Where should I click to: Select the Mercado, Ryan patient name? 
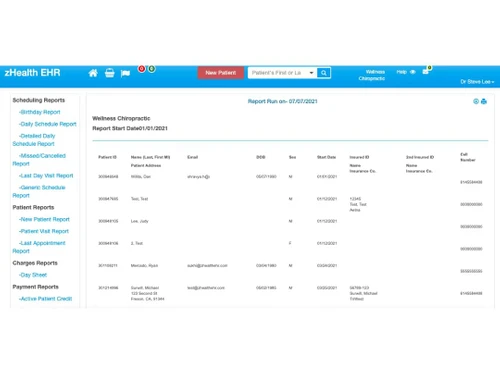click(144, 266)
